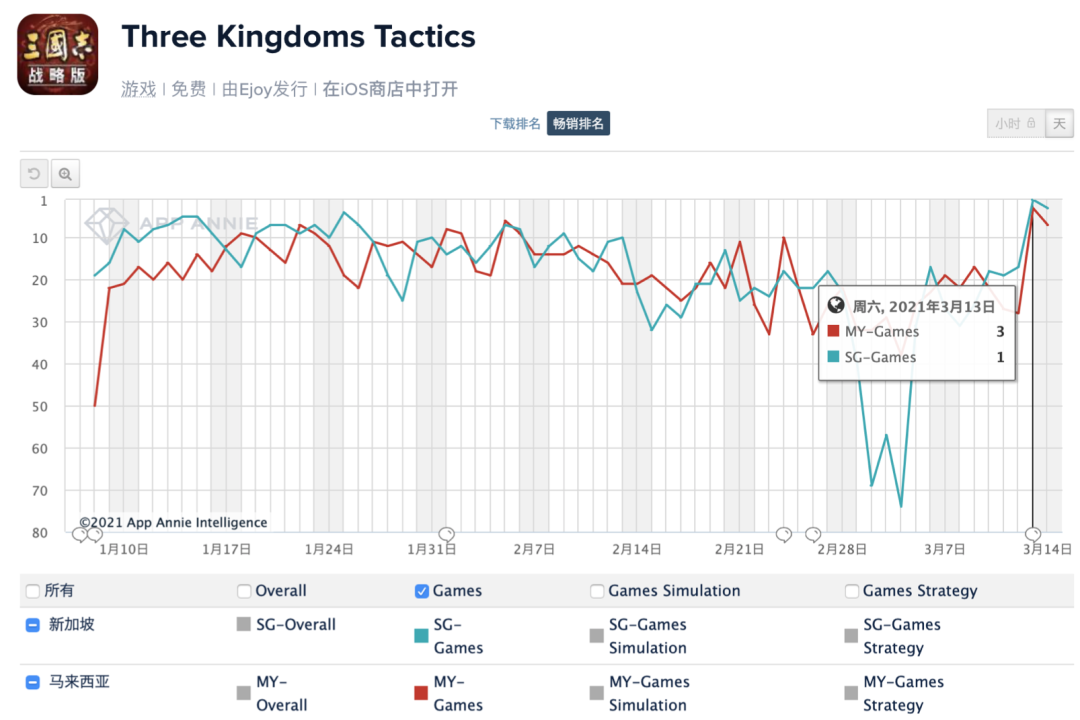The height and width of the screenshot is (720, 1080).
Task: Collapse the 马来西亚 row
Action: [x=32, y=682]
